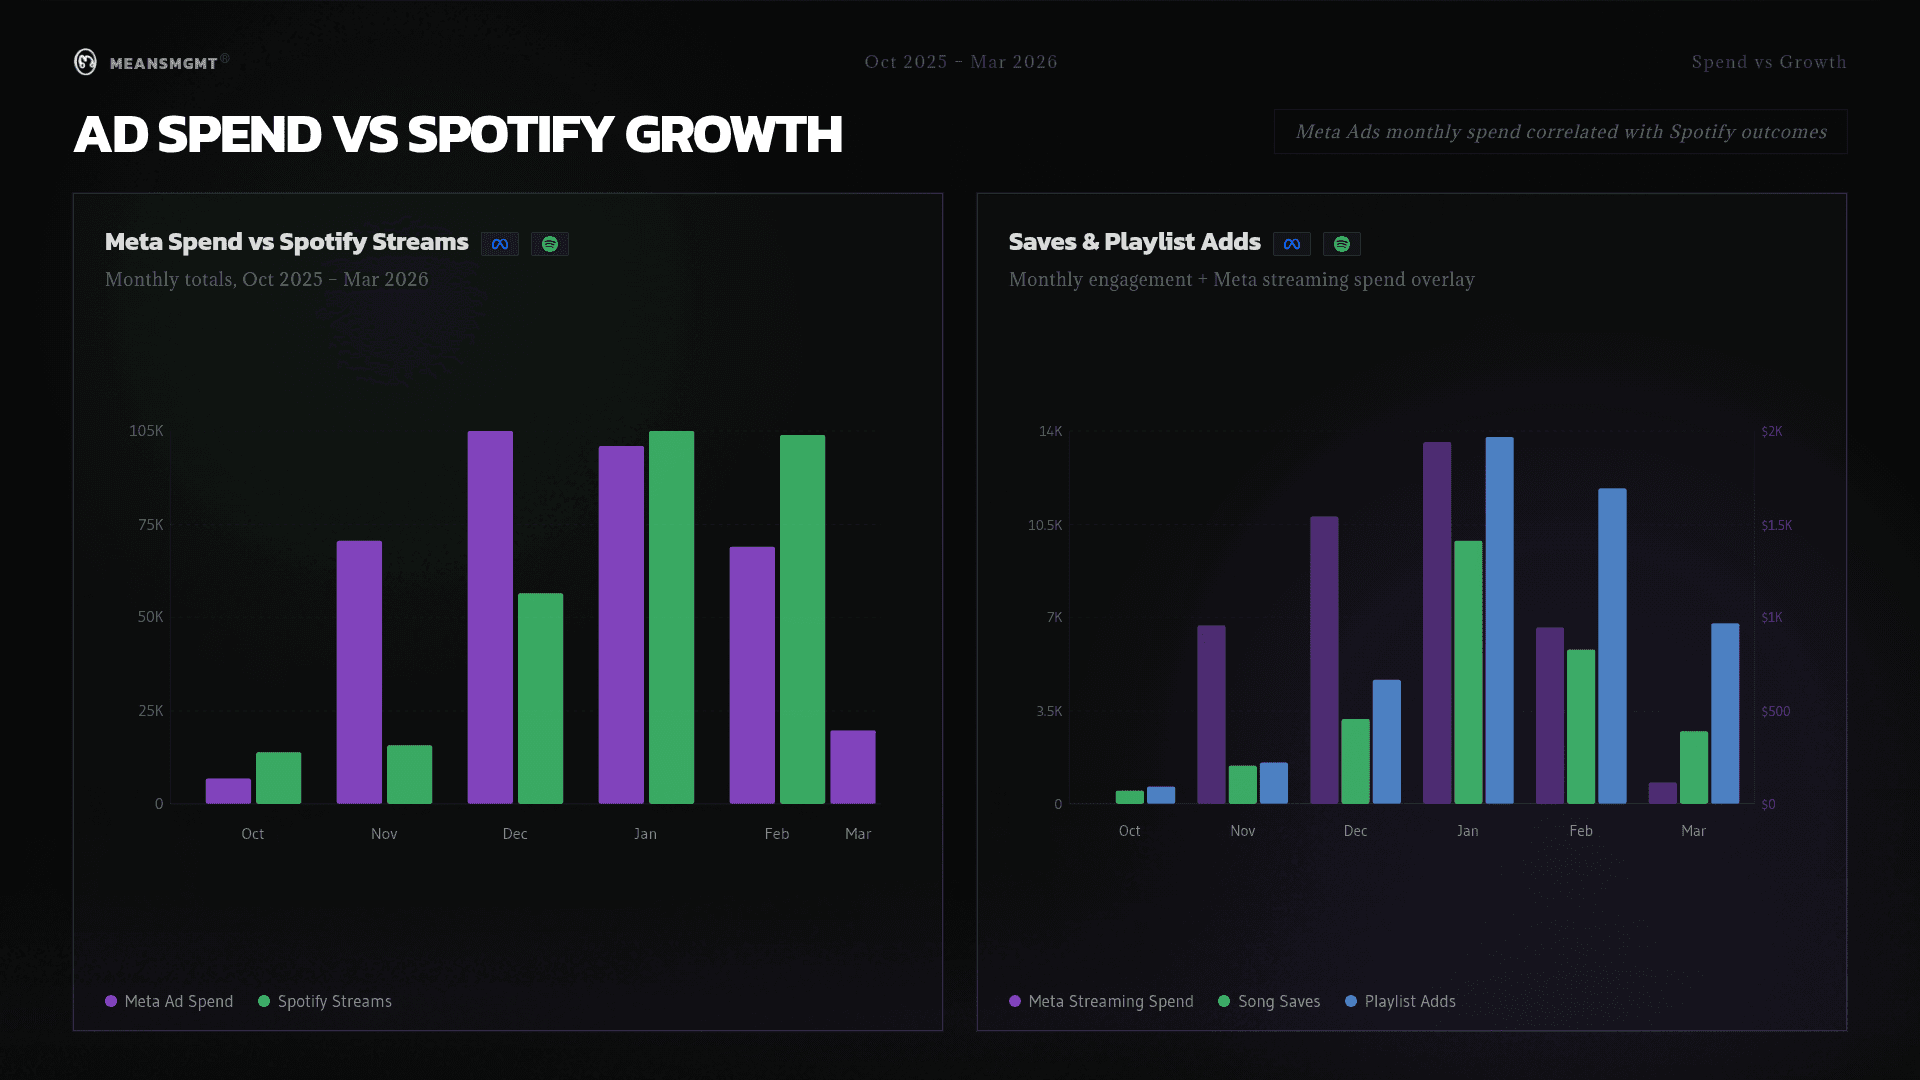This screenshot has width=1920, height=1080.
Task: Click the Meta Ads monthly spend correlation note
Action: [1561, 132]
